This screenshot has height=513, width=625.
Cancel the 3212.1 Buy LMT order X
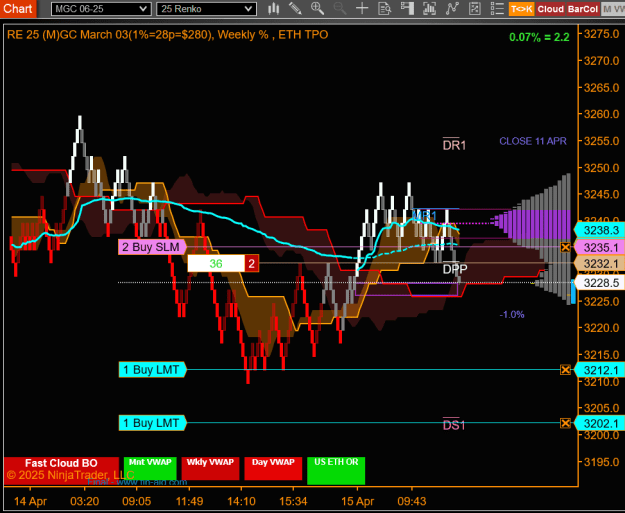565,370
